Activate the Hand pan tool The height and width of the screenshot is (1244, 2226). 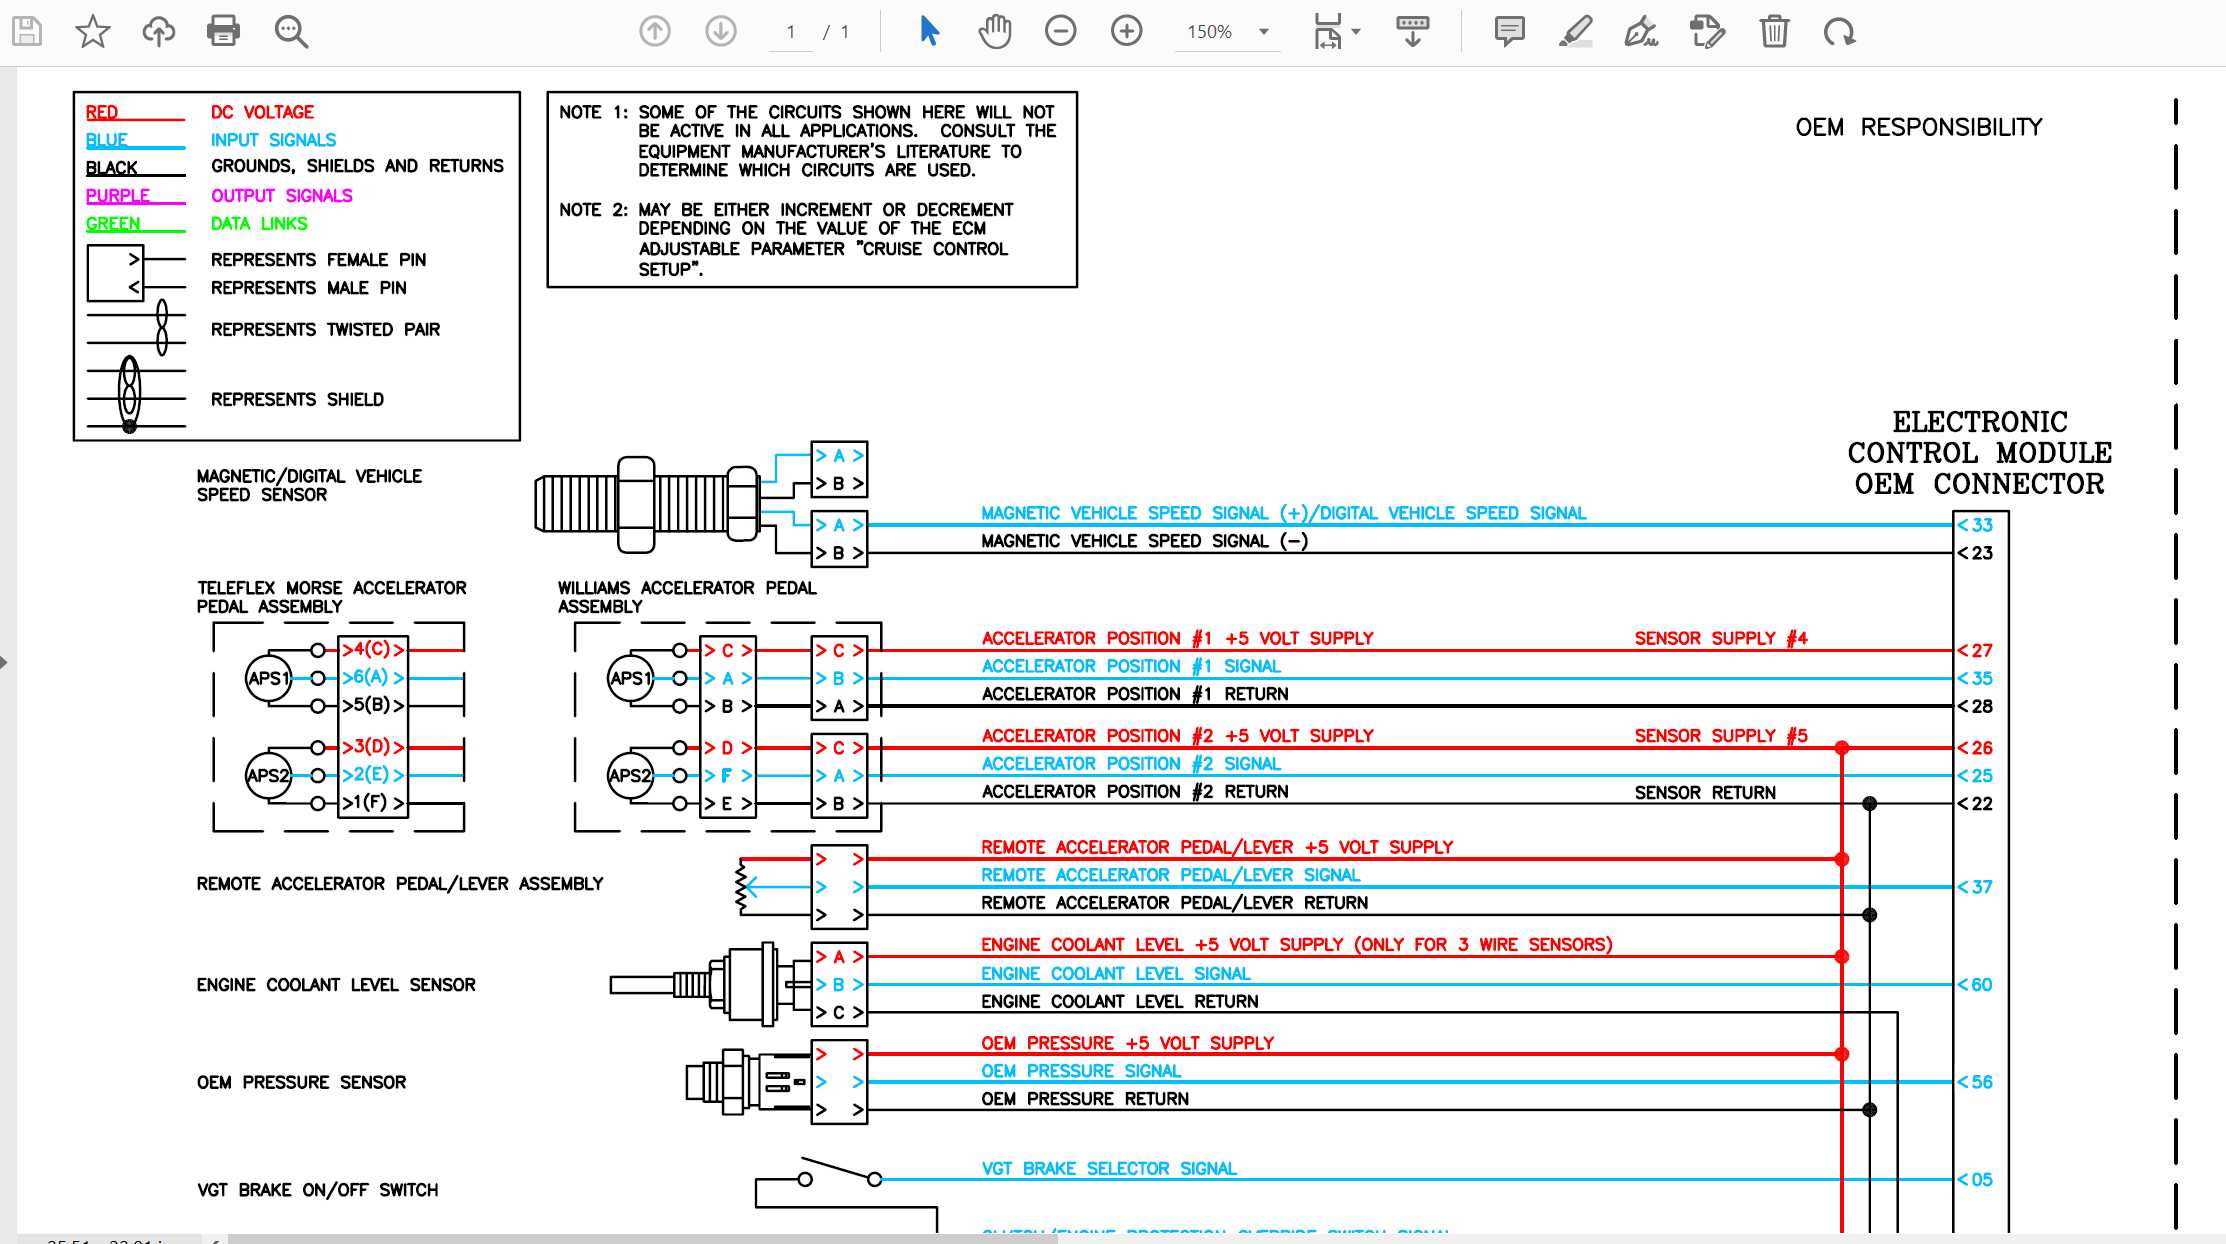(995, 32)
